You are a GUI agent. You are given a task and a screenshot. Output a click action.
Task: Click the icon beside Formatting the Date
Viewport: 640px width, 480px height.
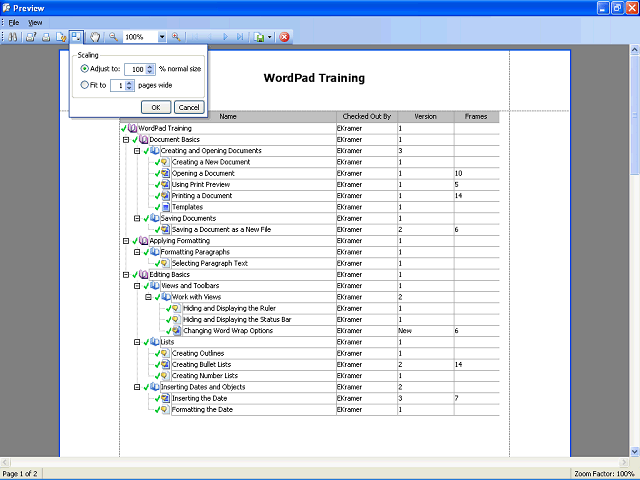tap(165, 409)
